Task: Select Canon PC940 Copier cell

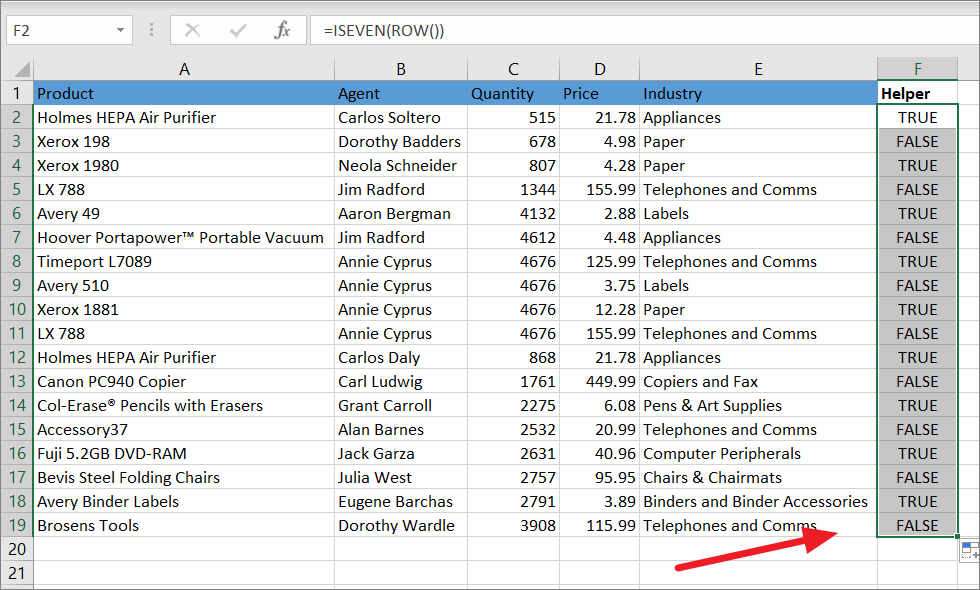Action: point(184,381)
